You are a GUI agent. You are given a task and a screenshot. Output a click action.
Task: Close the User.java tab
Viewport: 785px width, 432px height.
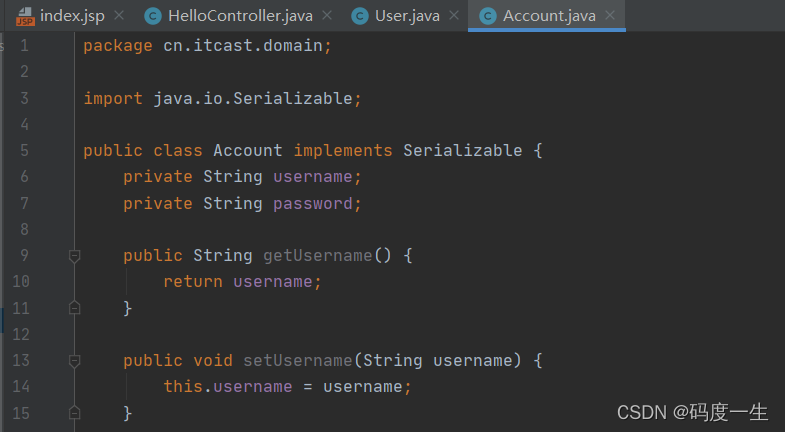(454, 16)
